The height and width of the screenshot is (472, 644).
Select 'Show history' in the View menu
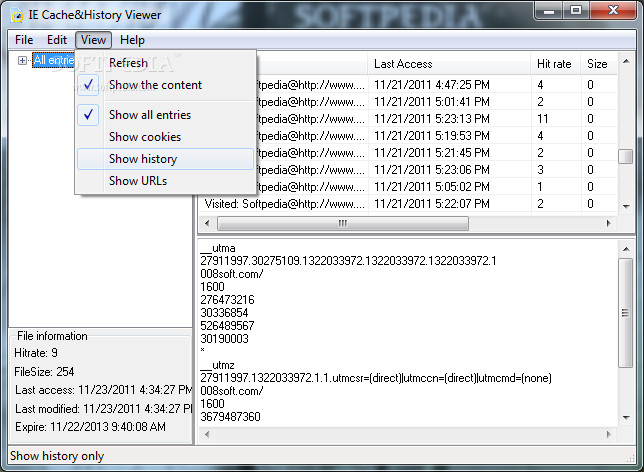click(x=166, y=159)
